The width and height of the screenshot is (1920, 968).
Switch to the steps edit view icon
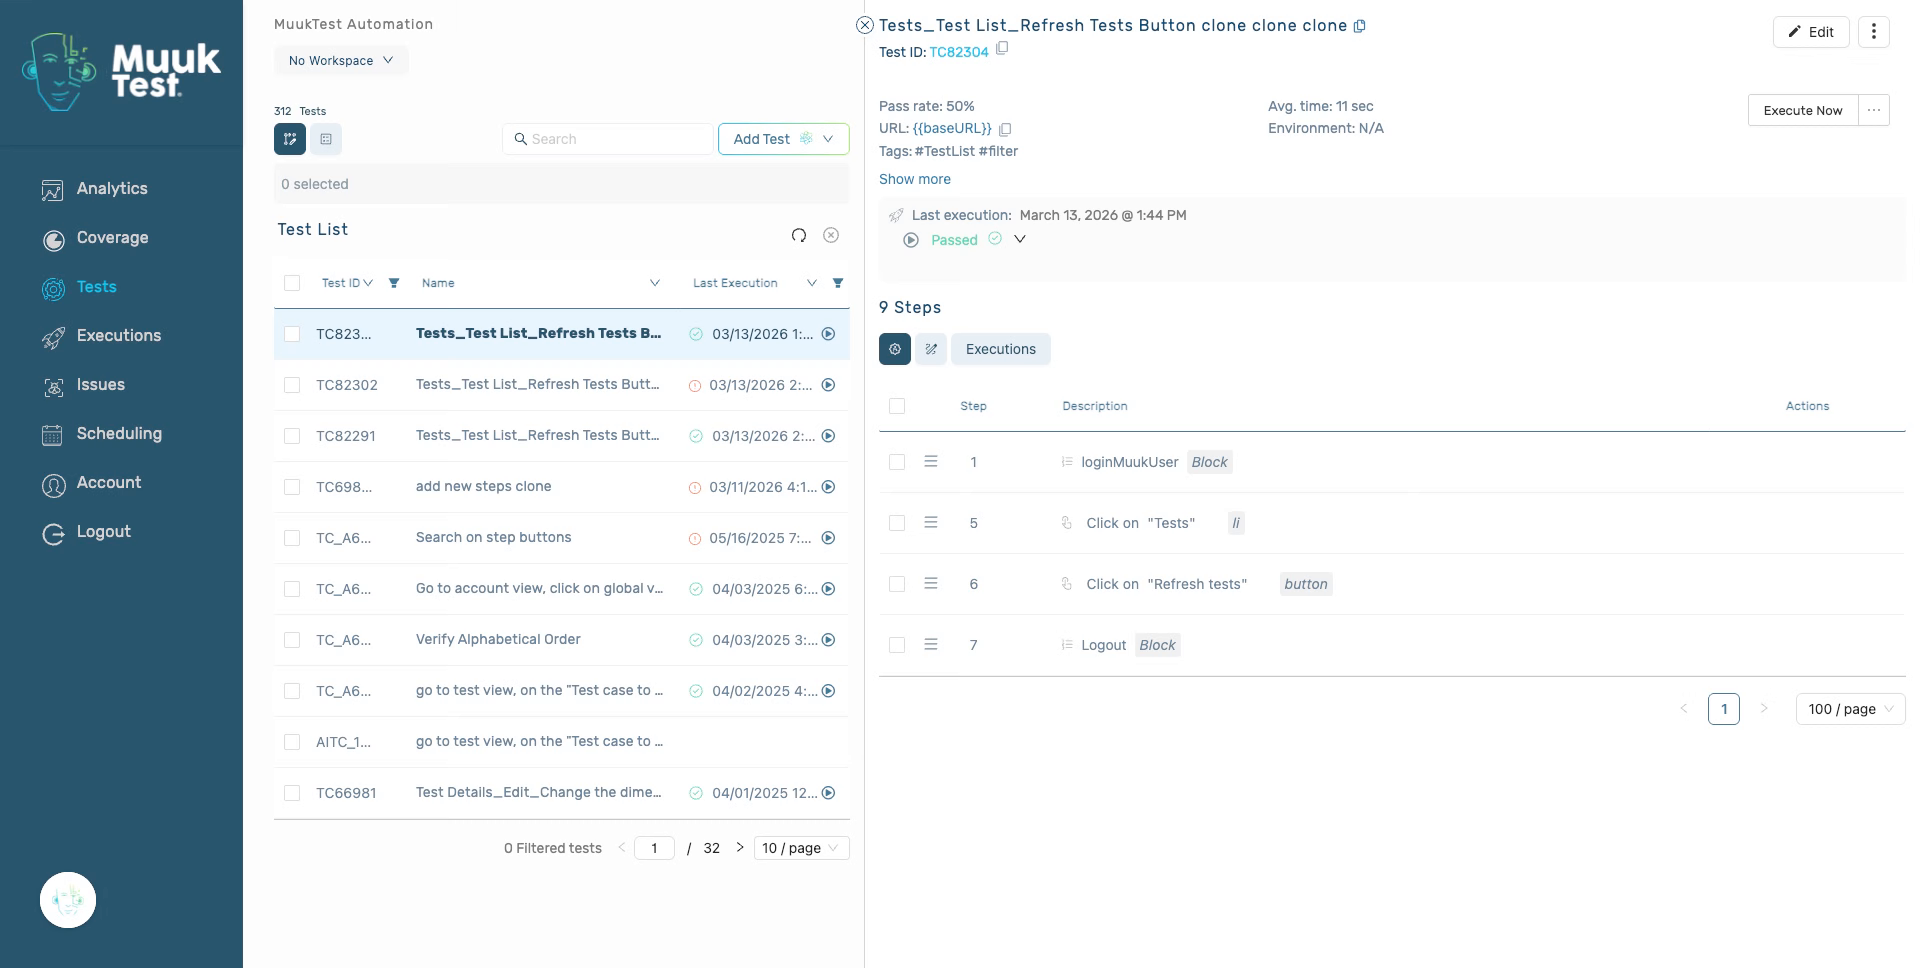tap(931, 349)
